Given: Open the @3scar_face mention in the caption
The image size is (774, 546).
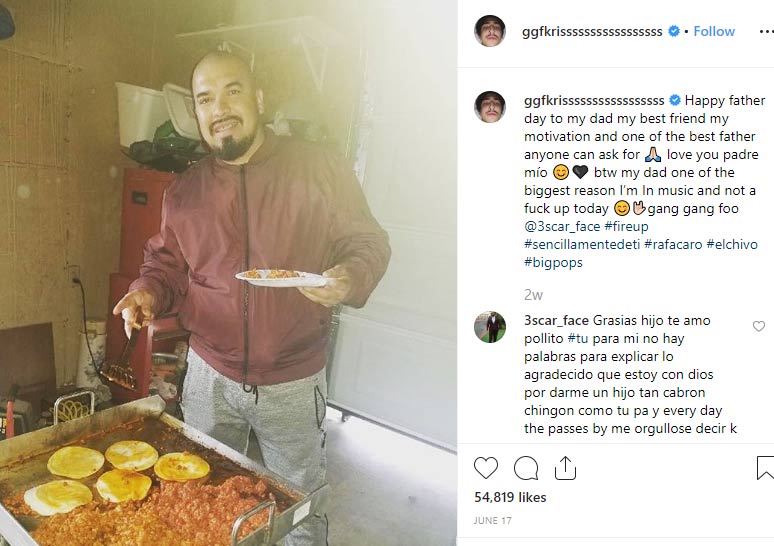Looking at the screenshot, I should tap(562, 227).
